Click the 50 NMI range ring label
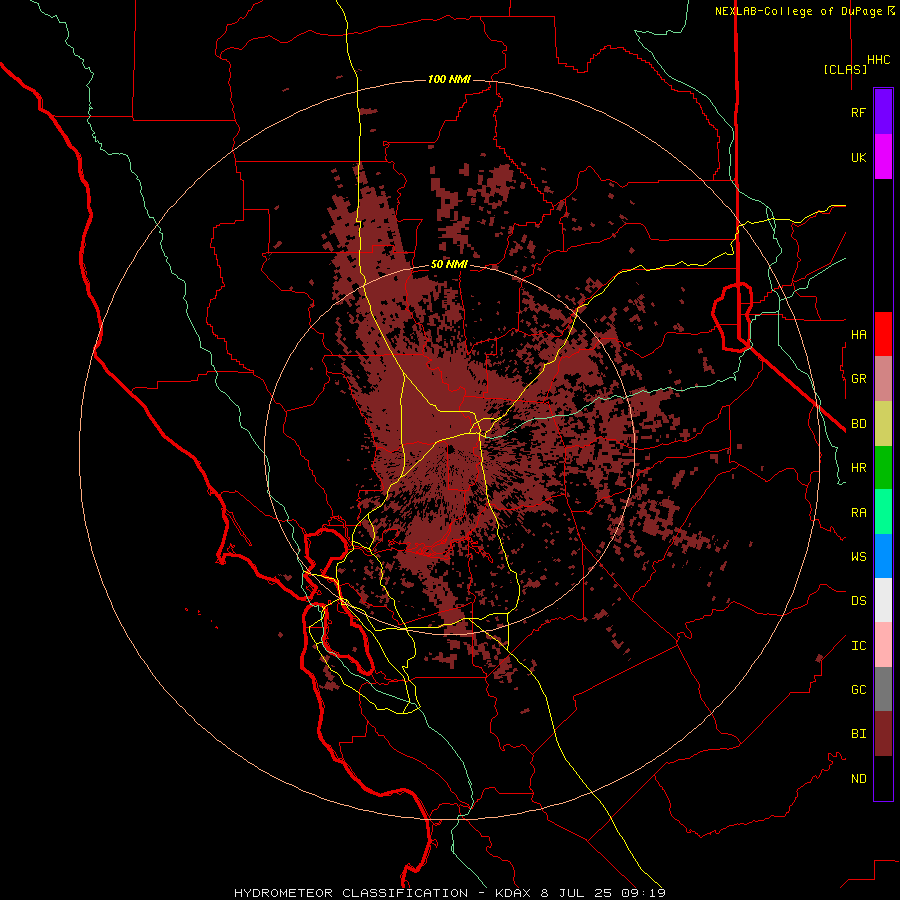 click(x=449, y=265)
